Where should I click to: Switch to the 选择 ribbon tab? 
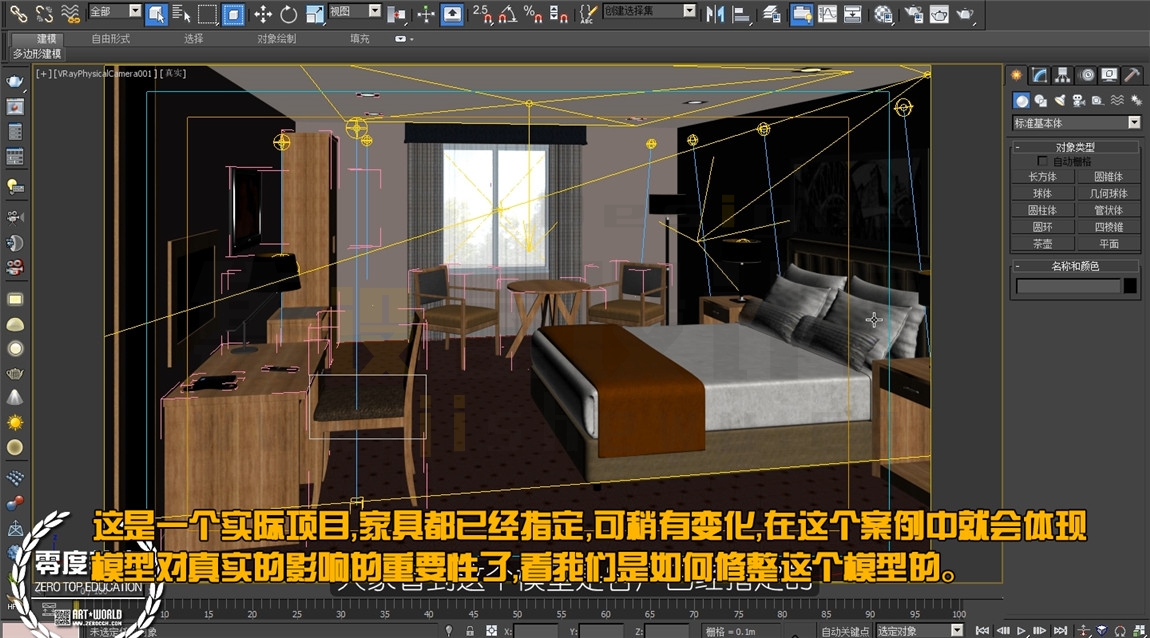click(x=194, y=38)
